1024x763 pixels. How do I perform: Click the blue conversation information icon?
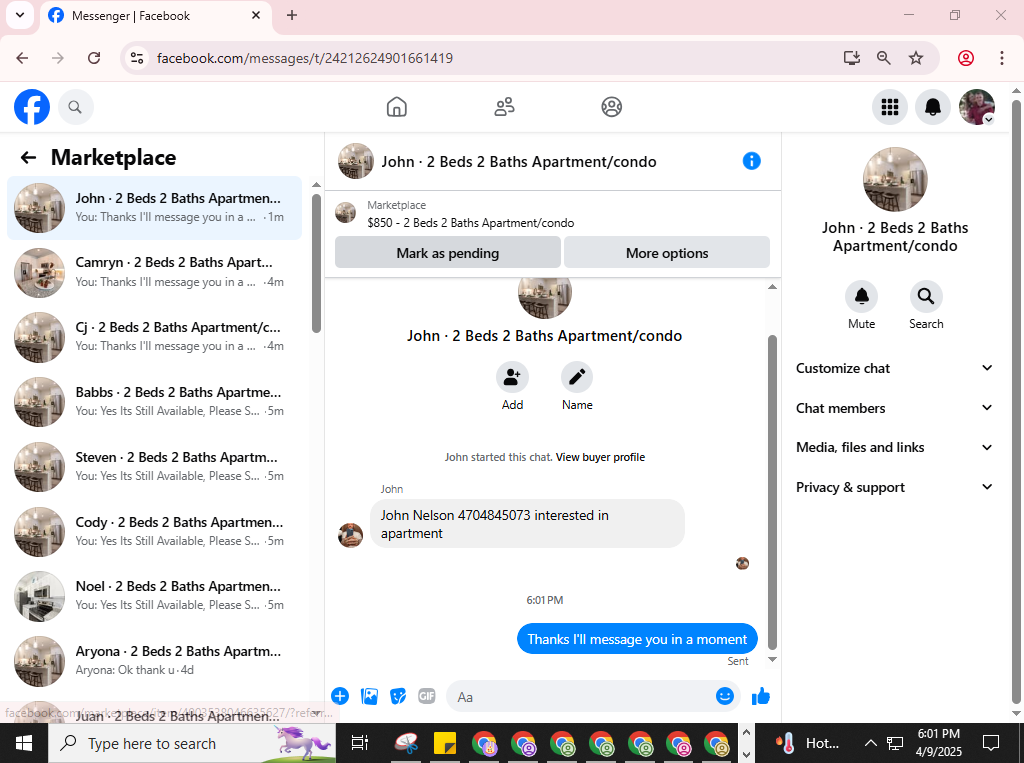[752, 161]
